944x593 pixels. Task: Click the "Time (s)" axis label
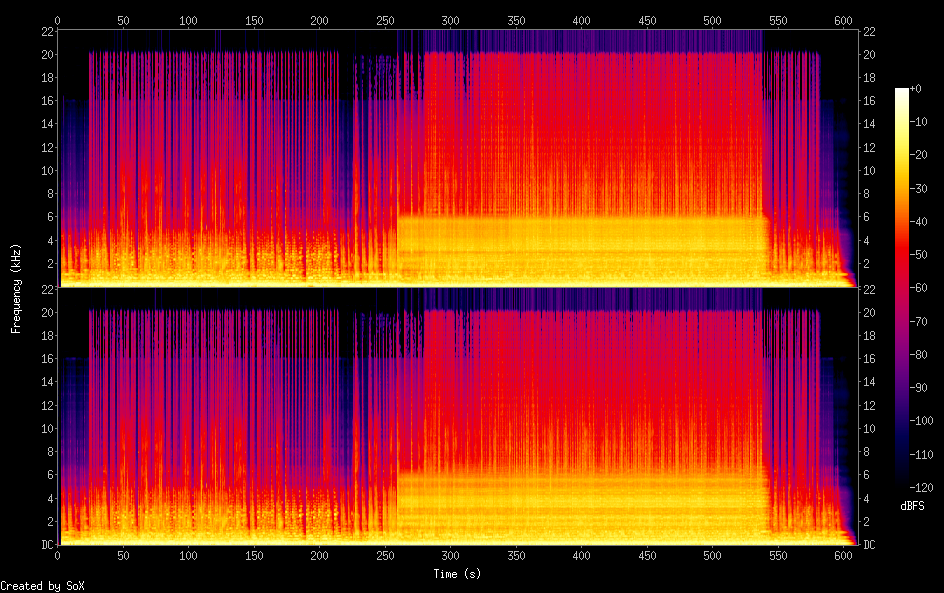[456, 574]
